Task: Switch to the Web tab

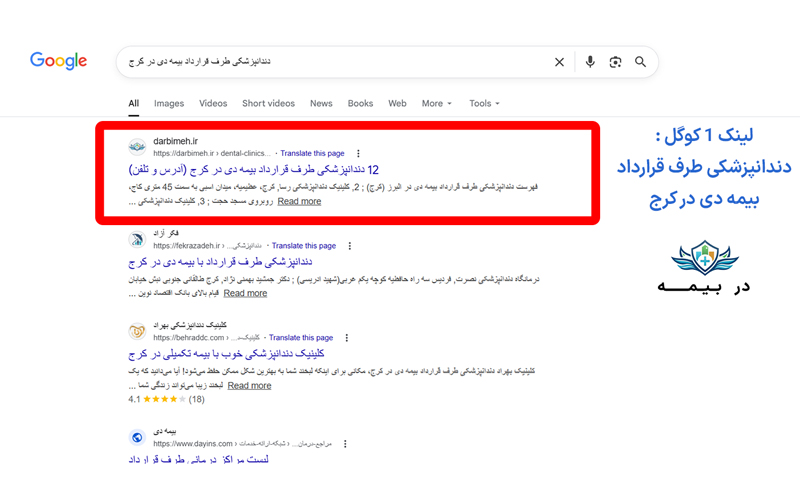Action: (397, 104)
